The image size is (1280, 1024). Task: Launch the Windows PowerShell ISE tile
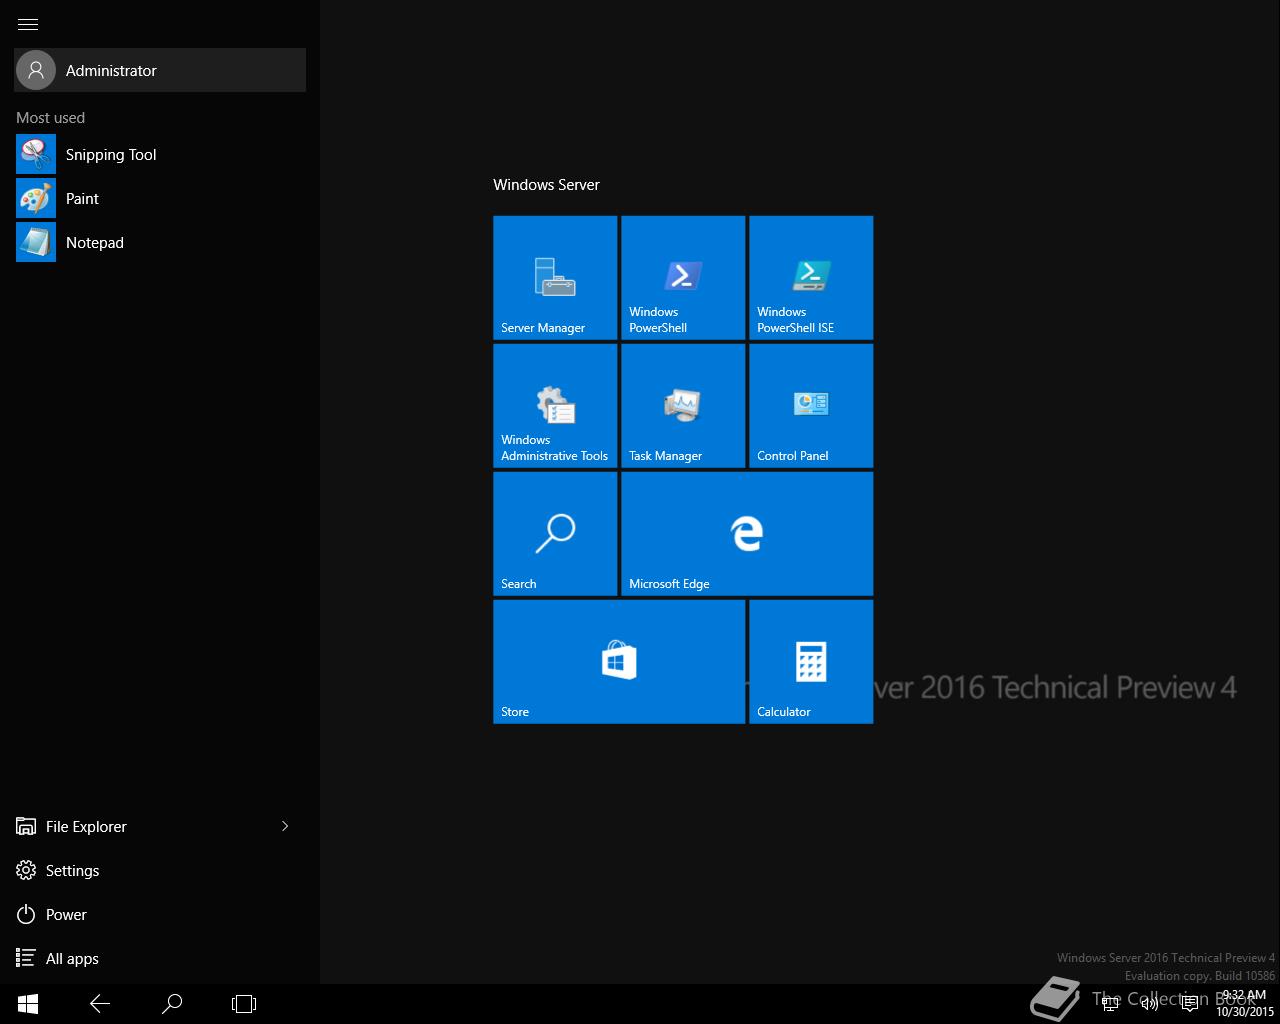[811, 277]
